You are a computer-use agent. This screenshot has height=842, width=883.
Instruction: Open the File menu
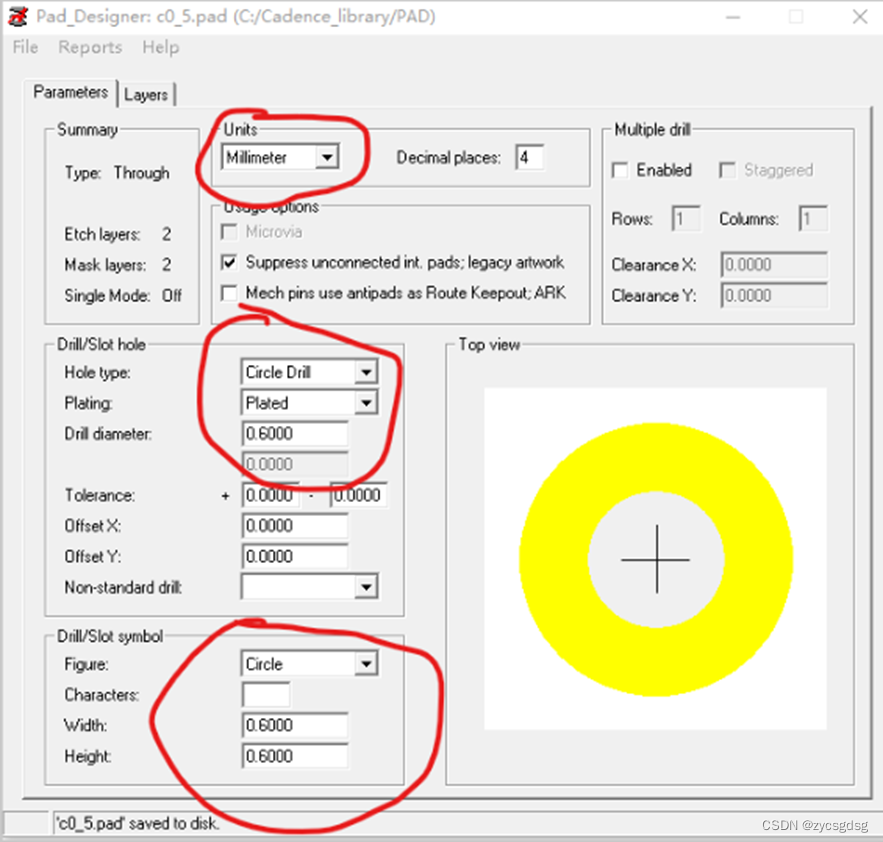coord(25,47)
